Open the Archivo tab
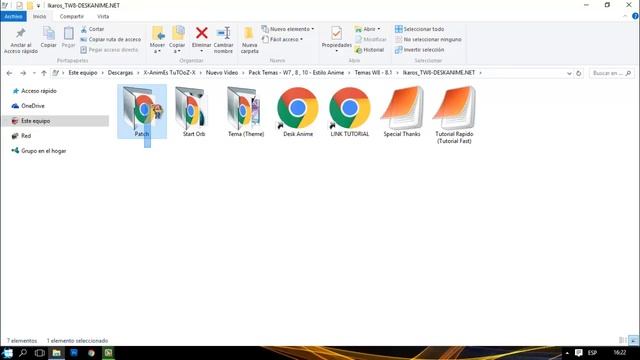 (13, 16)
